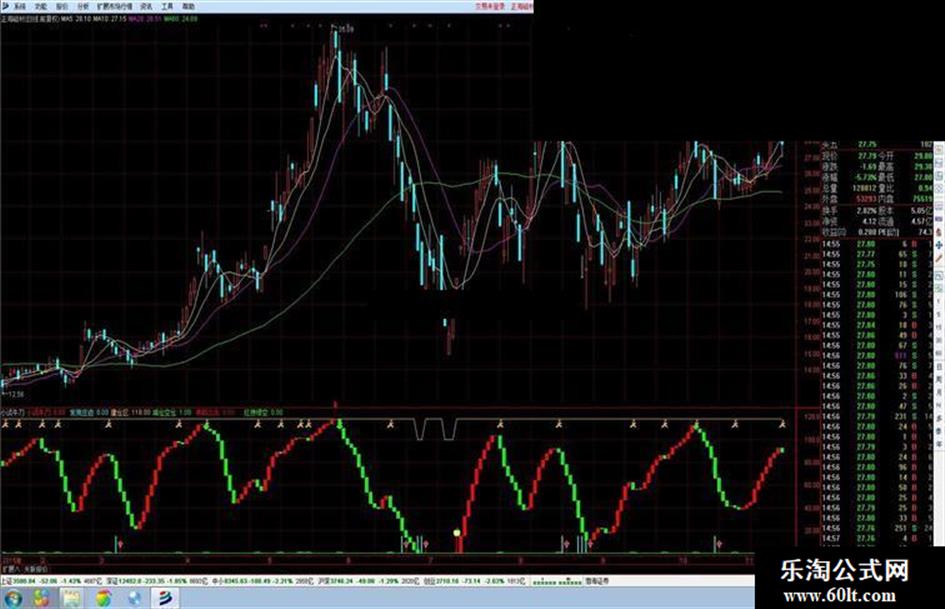Open the 功能 menu
The image size is (945, 609).
tap(41, 7)
